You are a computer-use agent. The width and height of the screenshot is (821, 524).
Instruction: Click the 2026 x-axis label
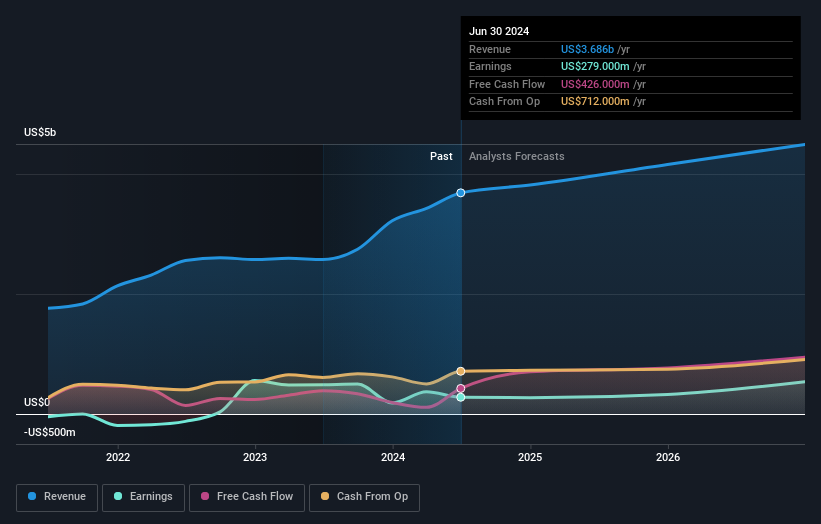click(668, 457)
